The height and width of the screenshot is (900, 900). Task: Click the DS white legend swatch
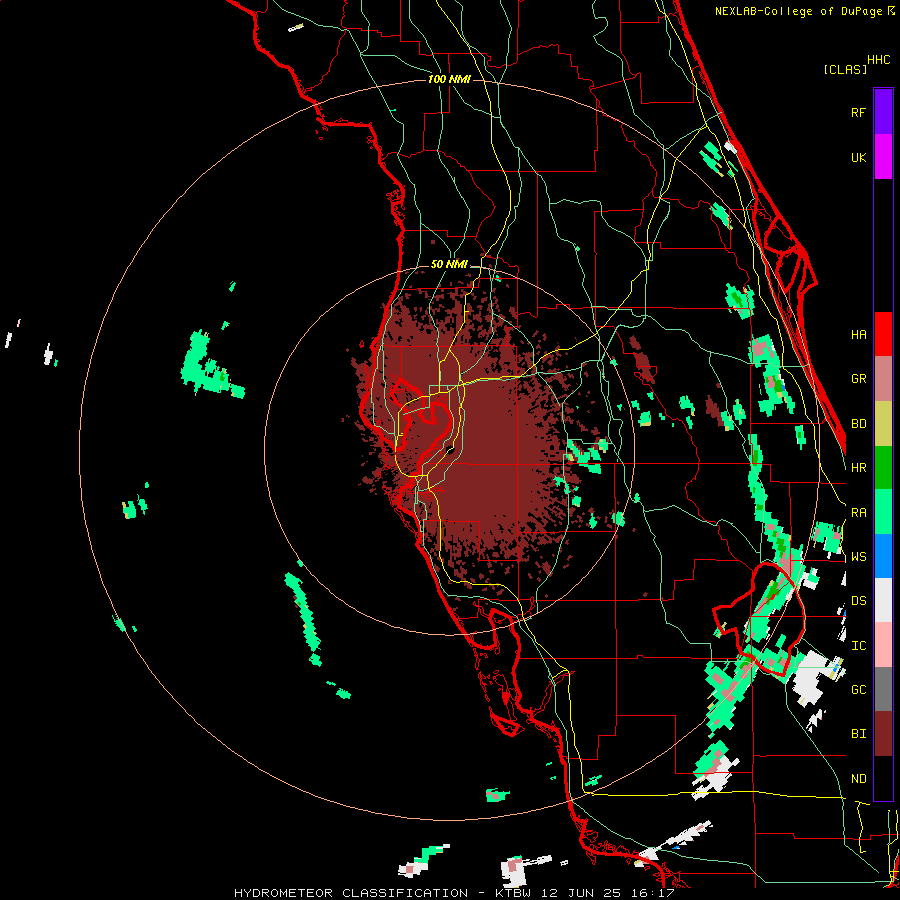(x=883, y=600)
